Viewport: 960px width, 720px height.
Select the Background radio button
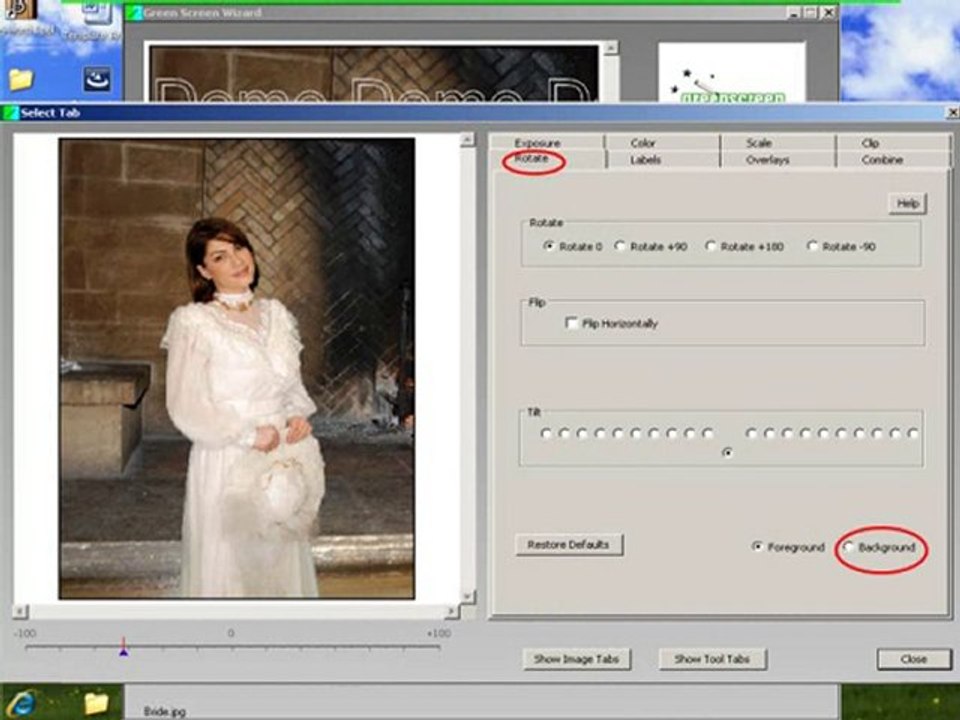849,547
